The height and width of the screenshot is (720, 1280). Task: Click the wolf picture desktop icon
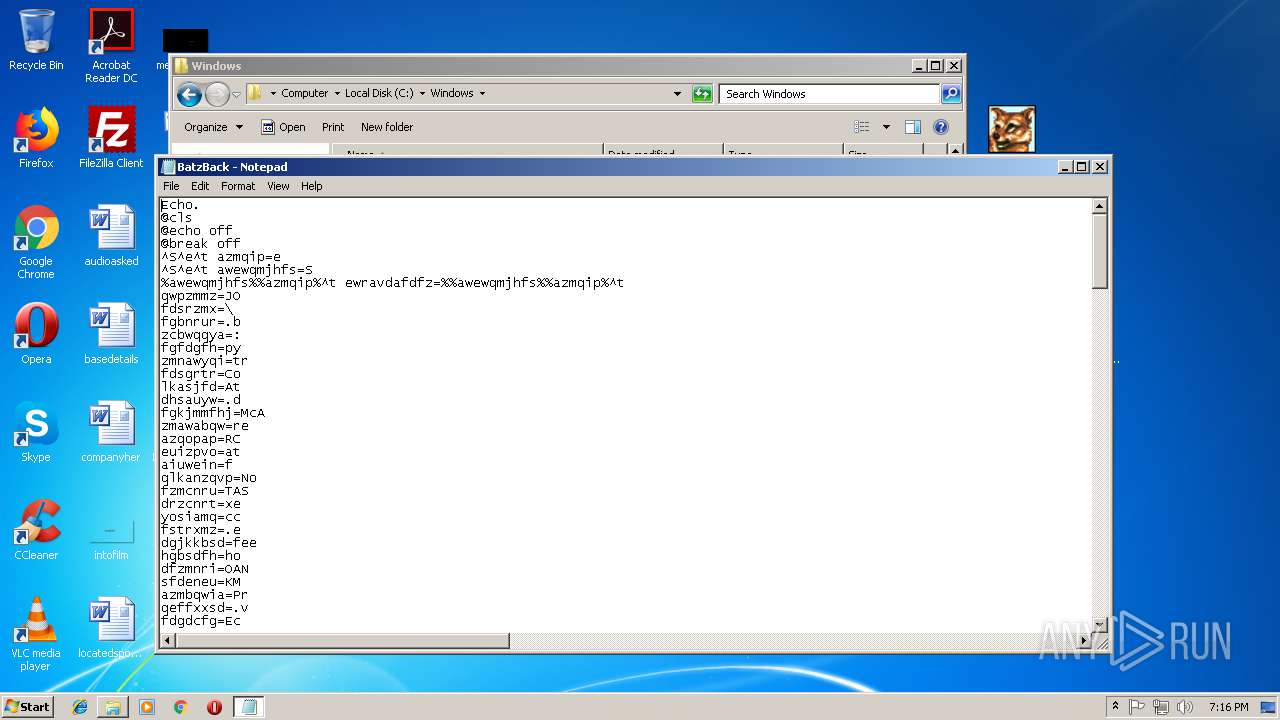click(x=1011, y=129)
